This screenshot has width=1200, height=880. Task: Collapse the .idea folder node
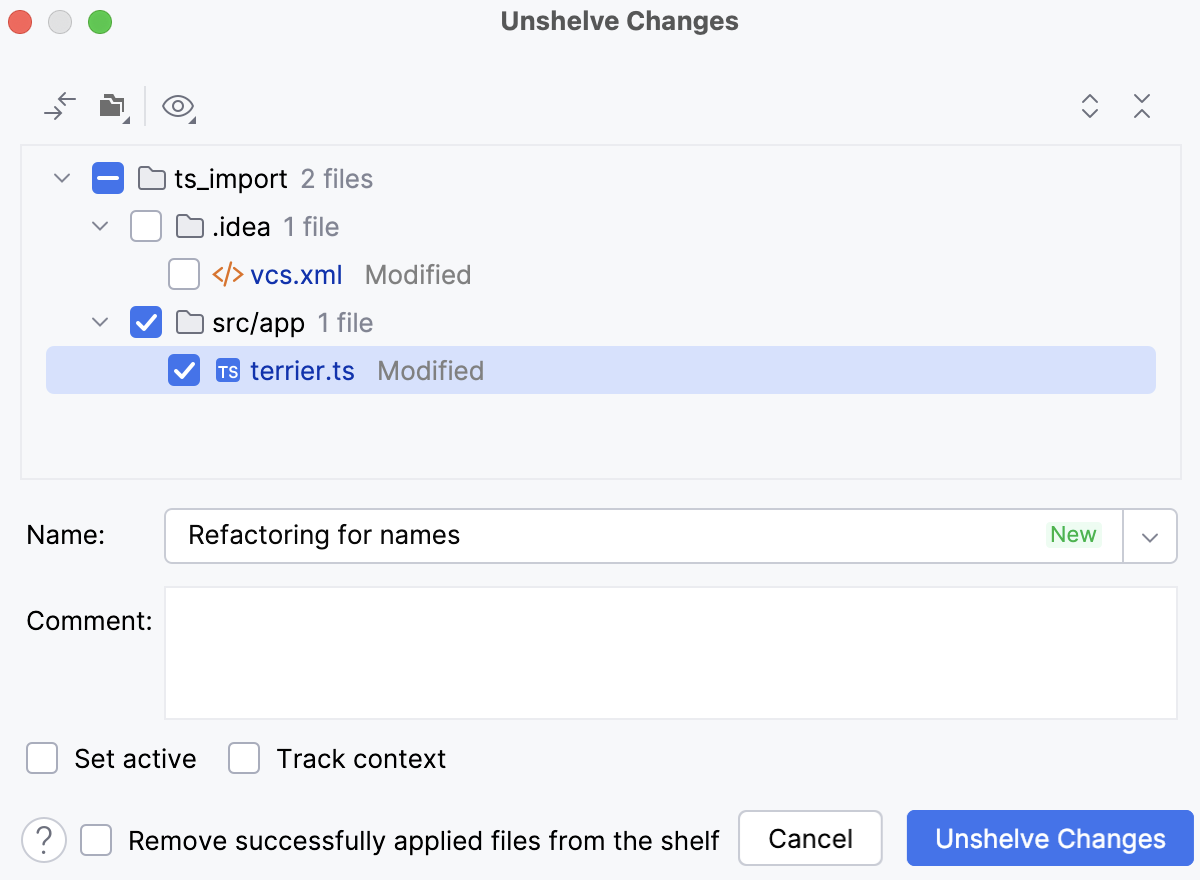99,226
